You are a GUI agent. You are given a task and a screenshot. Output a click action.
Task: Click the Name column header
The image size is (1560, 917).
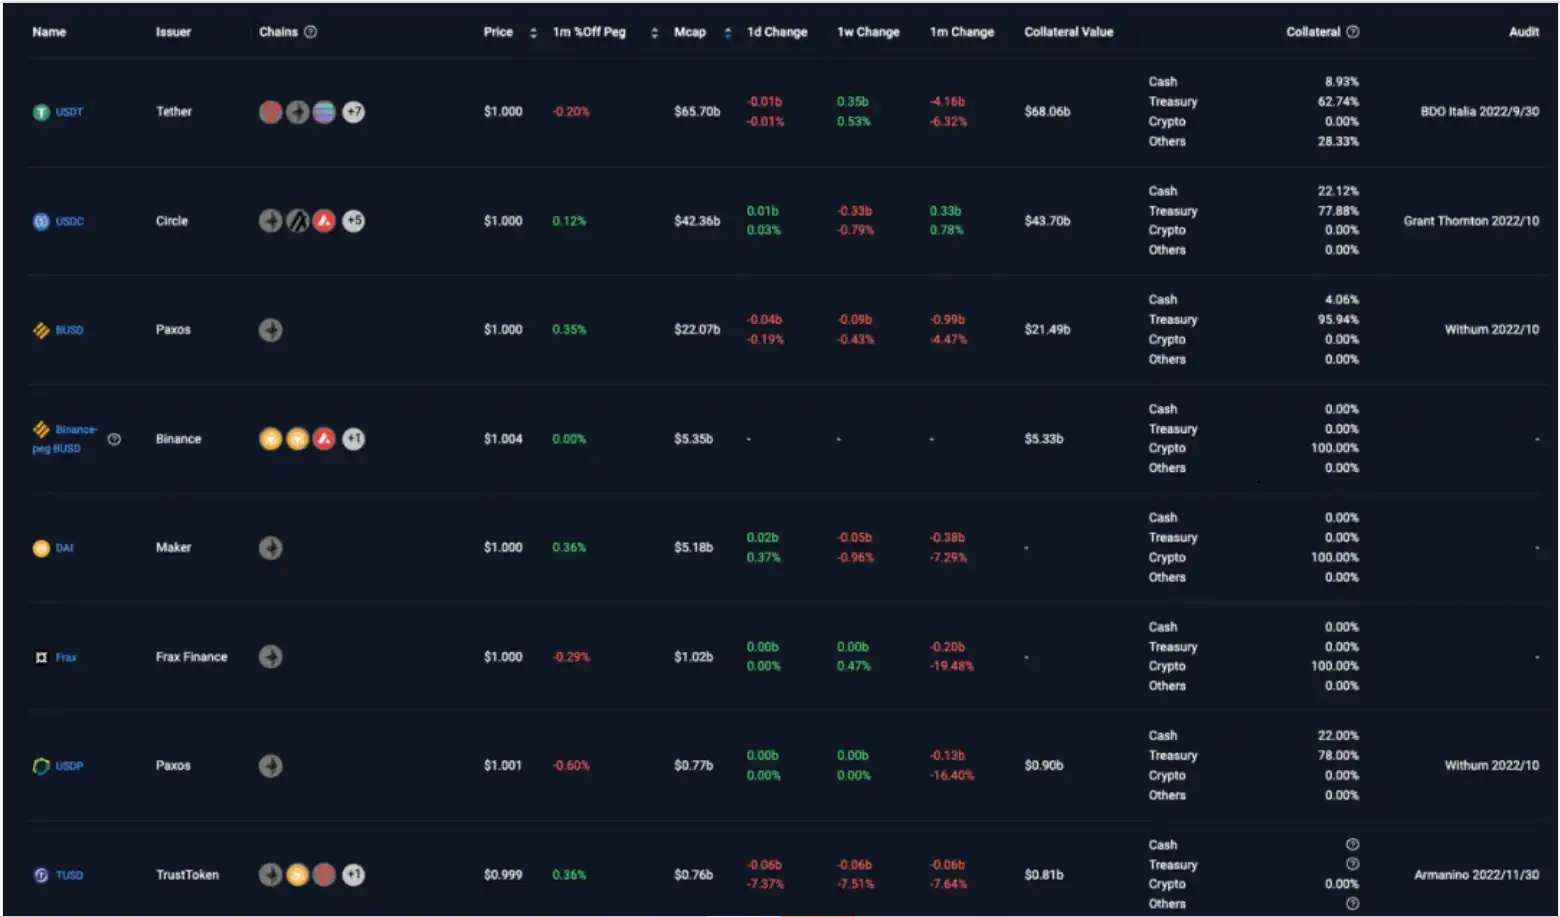click(49, 32)
